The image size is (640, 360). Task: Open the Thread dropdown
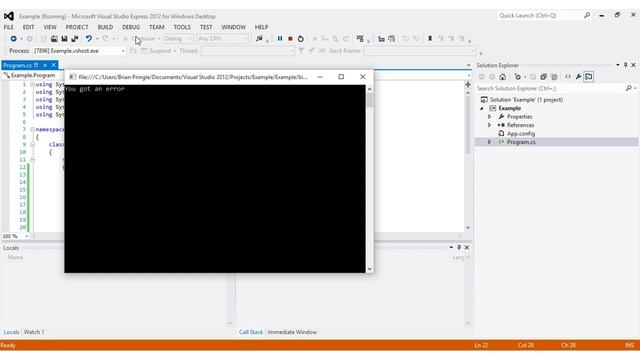248,51
